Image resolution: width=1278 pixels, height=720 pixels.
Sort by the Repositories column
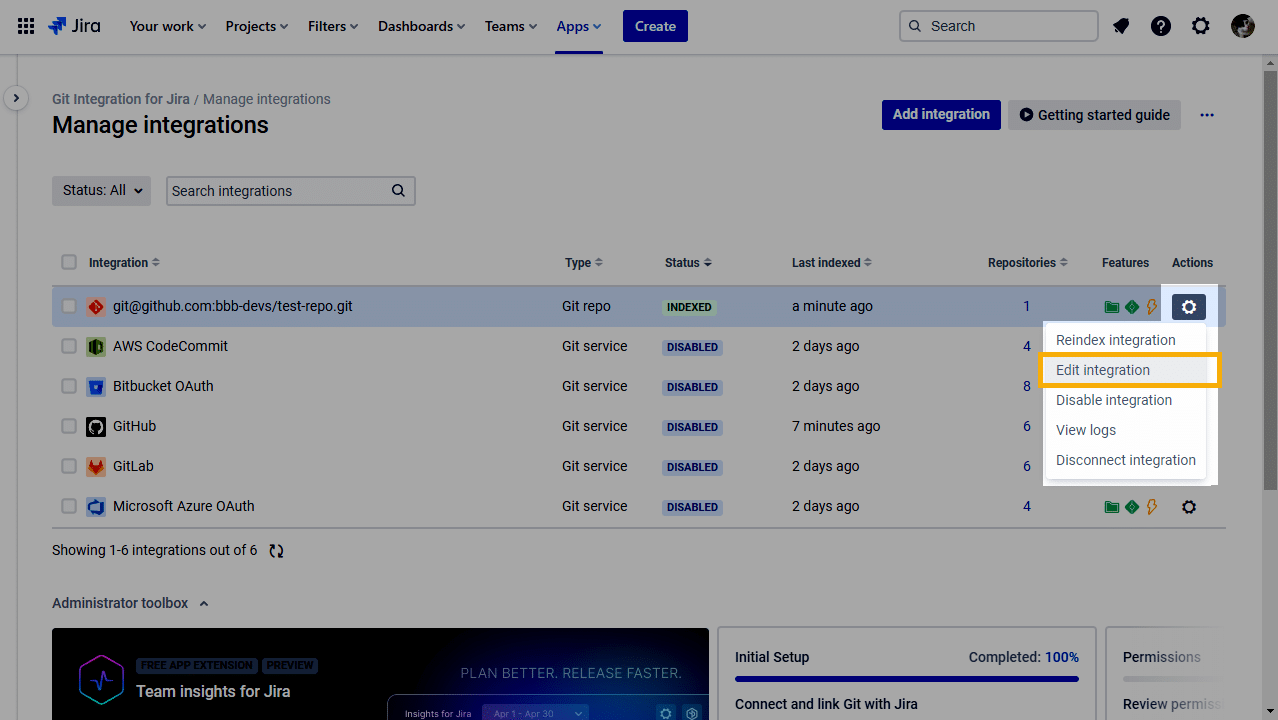click(x=1028, y=263)
